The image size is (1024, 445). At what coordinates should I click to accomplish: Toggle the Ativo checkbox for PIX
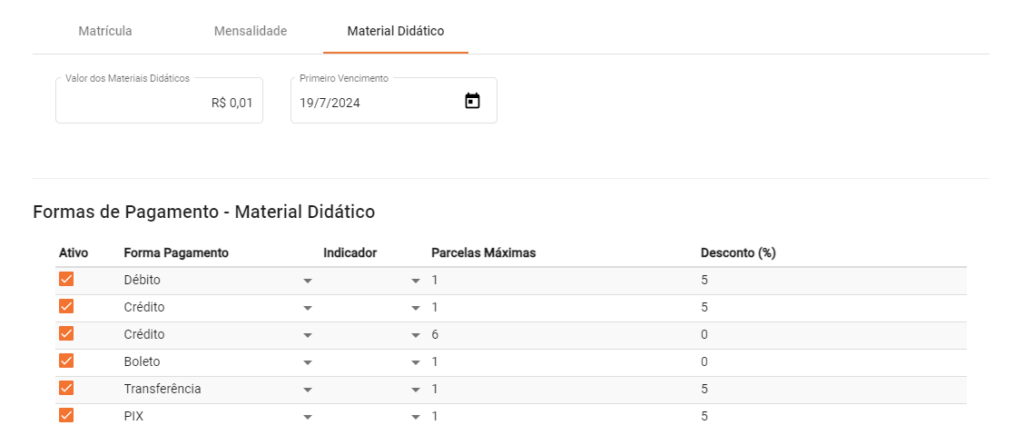point(67,415)
